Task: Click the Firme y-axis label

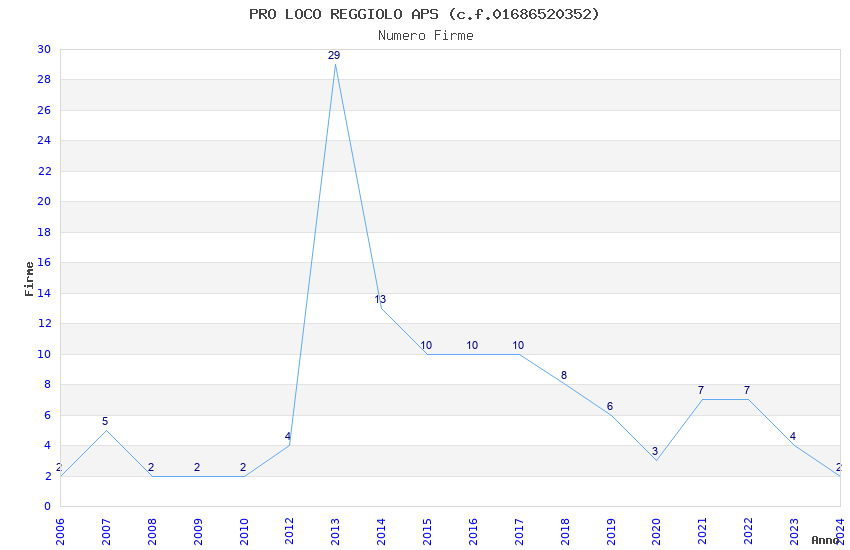Action: [29, 279]
